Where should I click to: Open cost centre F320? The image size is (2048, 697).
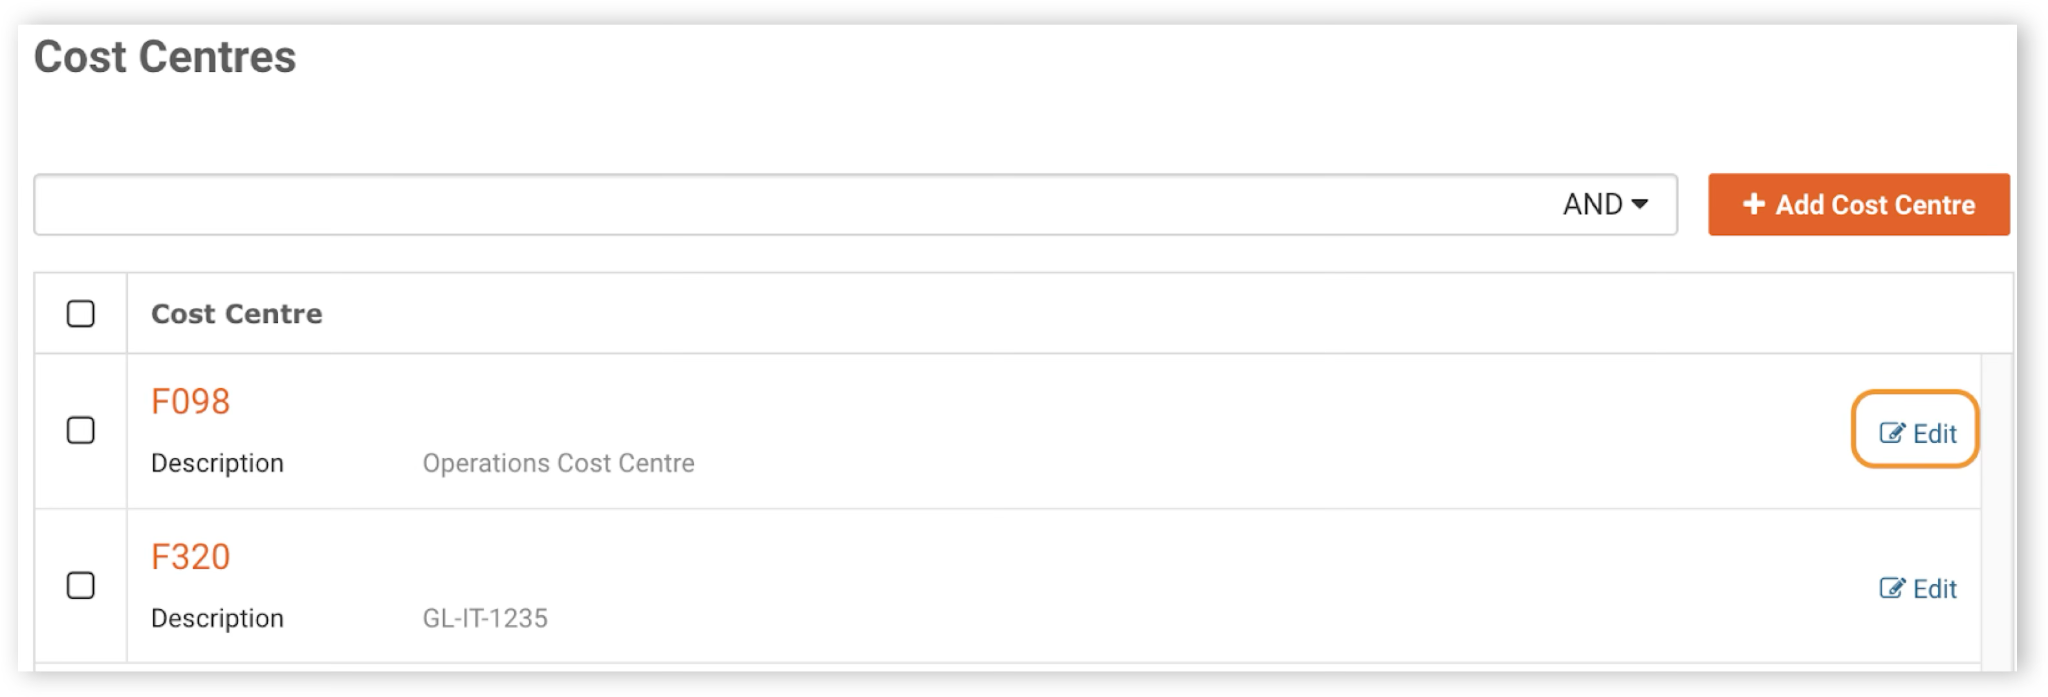[190, 556]
